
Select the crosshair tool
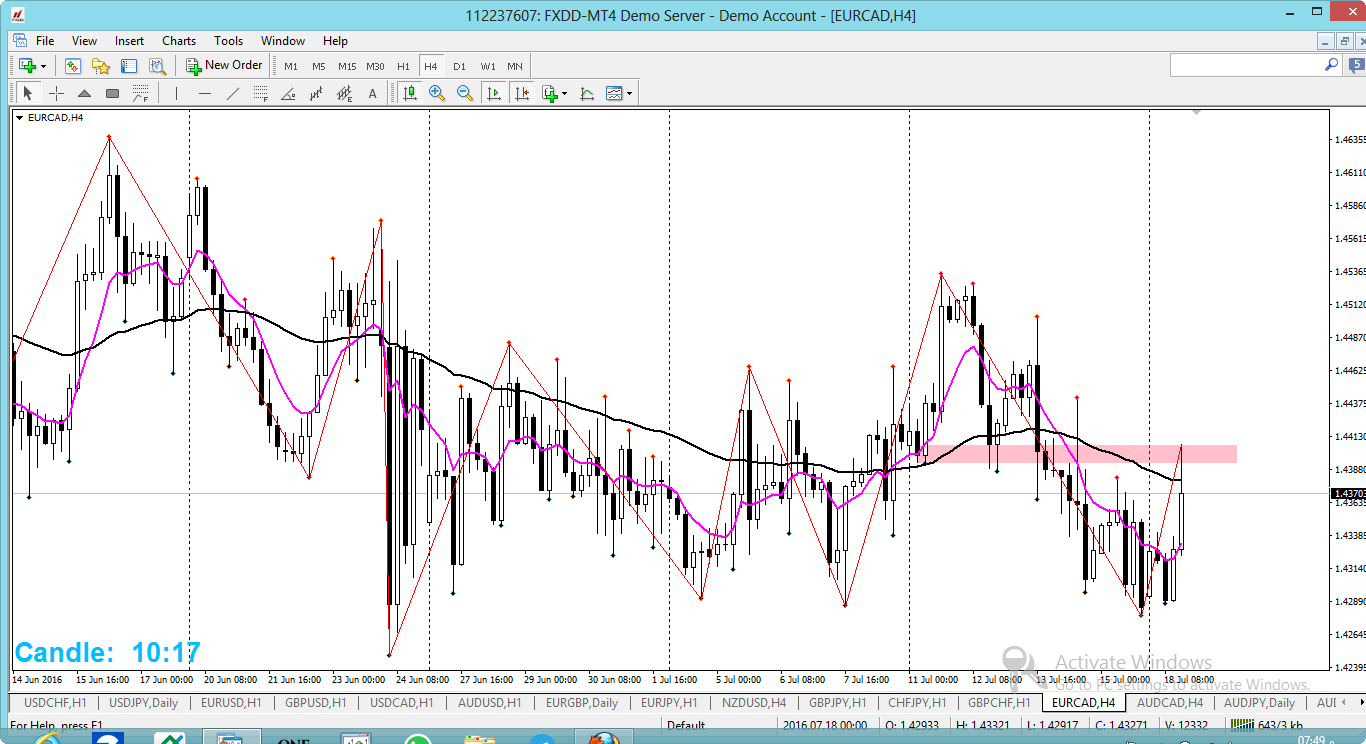(x=56, y=93)
